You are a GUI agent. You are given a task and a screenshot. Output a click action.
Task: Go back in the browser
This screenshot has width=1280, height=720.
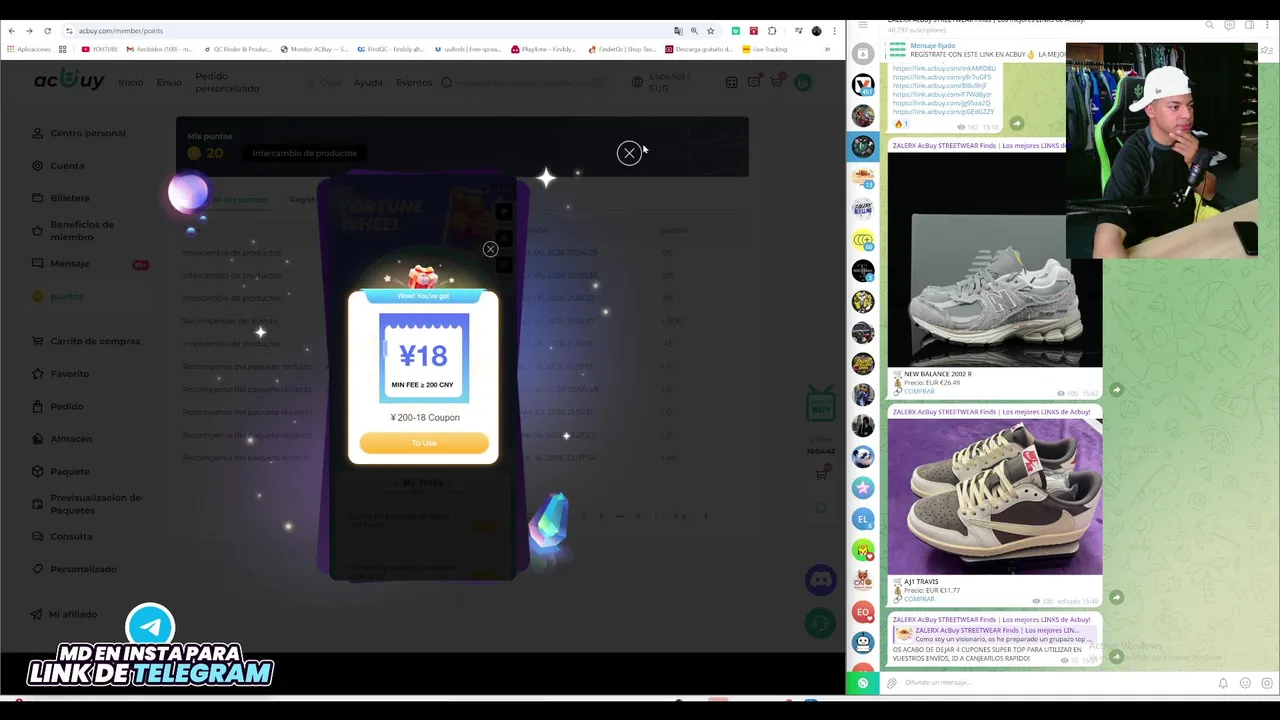11,31
